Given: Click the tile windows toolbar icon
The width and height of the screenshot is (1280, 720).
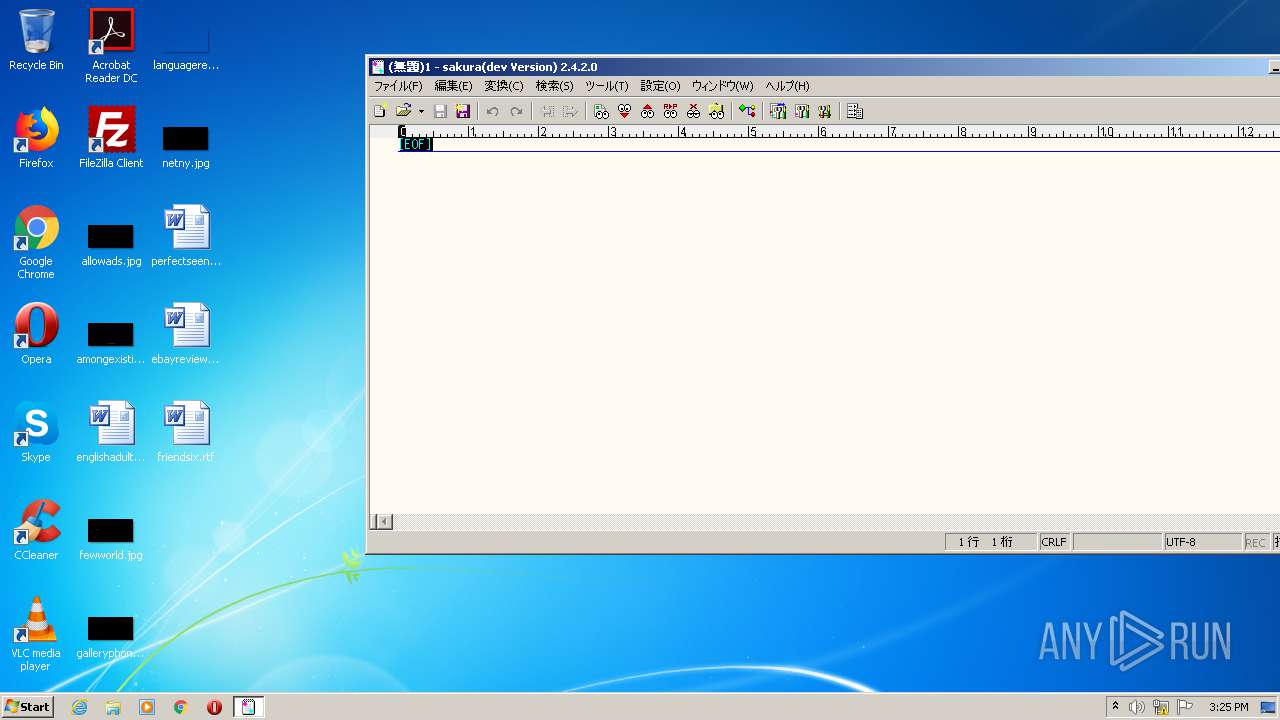Looking at the screenshot, I should pyautogui.click(x=854, y=111).
